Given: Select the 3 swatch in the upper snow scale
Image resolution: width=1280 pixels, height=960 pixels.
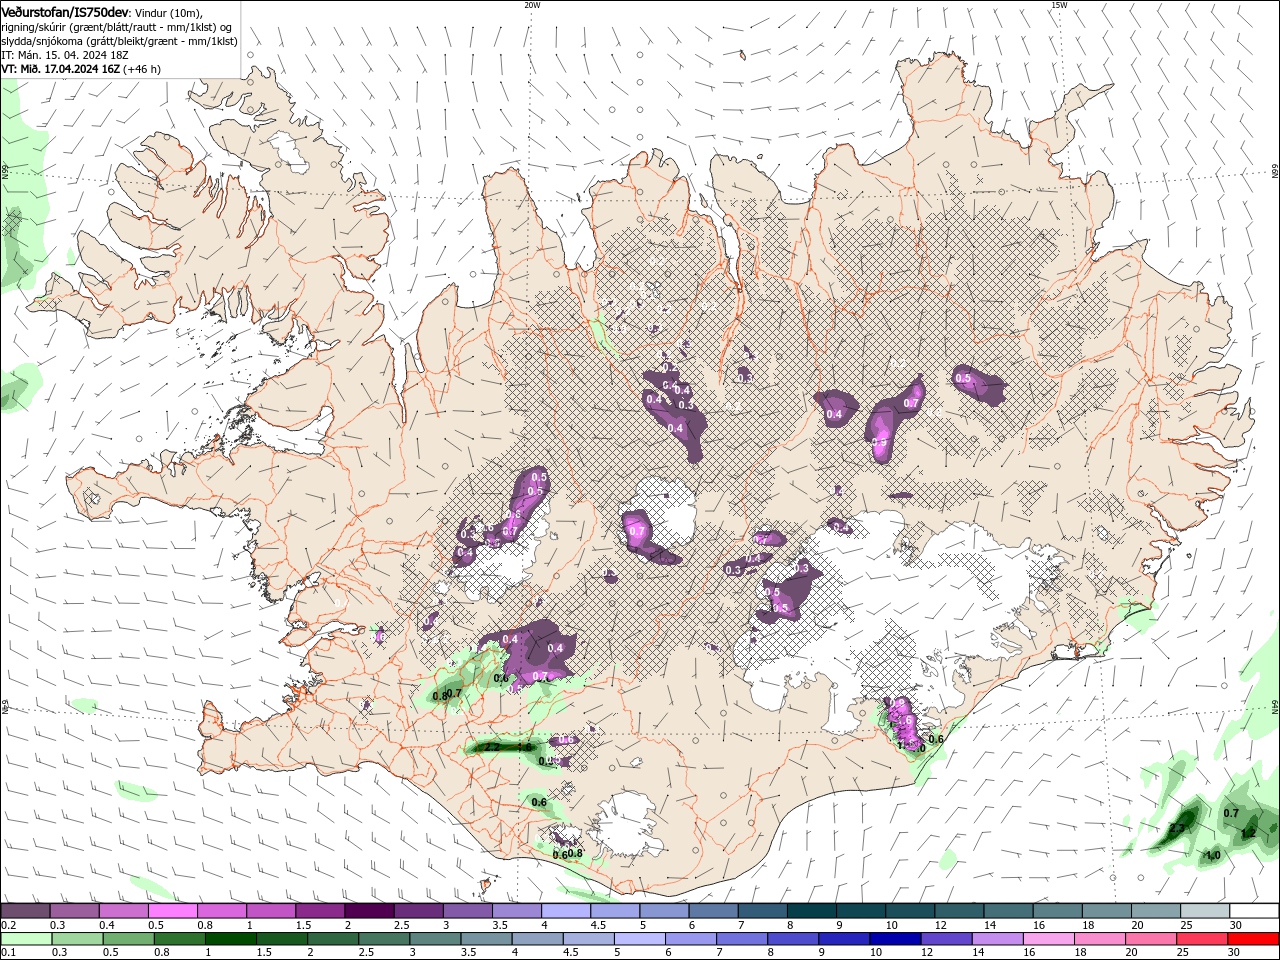Looking at the screenshot, I should (x=467, y=911).
